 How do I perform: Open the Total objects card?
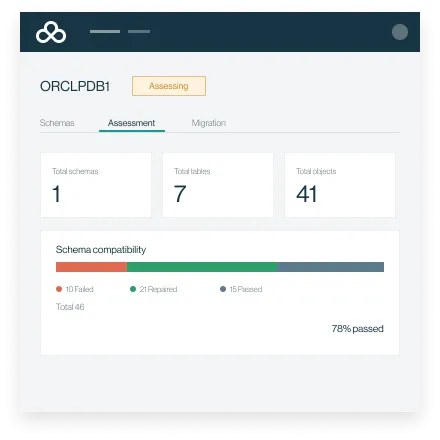[340, 185]
